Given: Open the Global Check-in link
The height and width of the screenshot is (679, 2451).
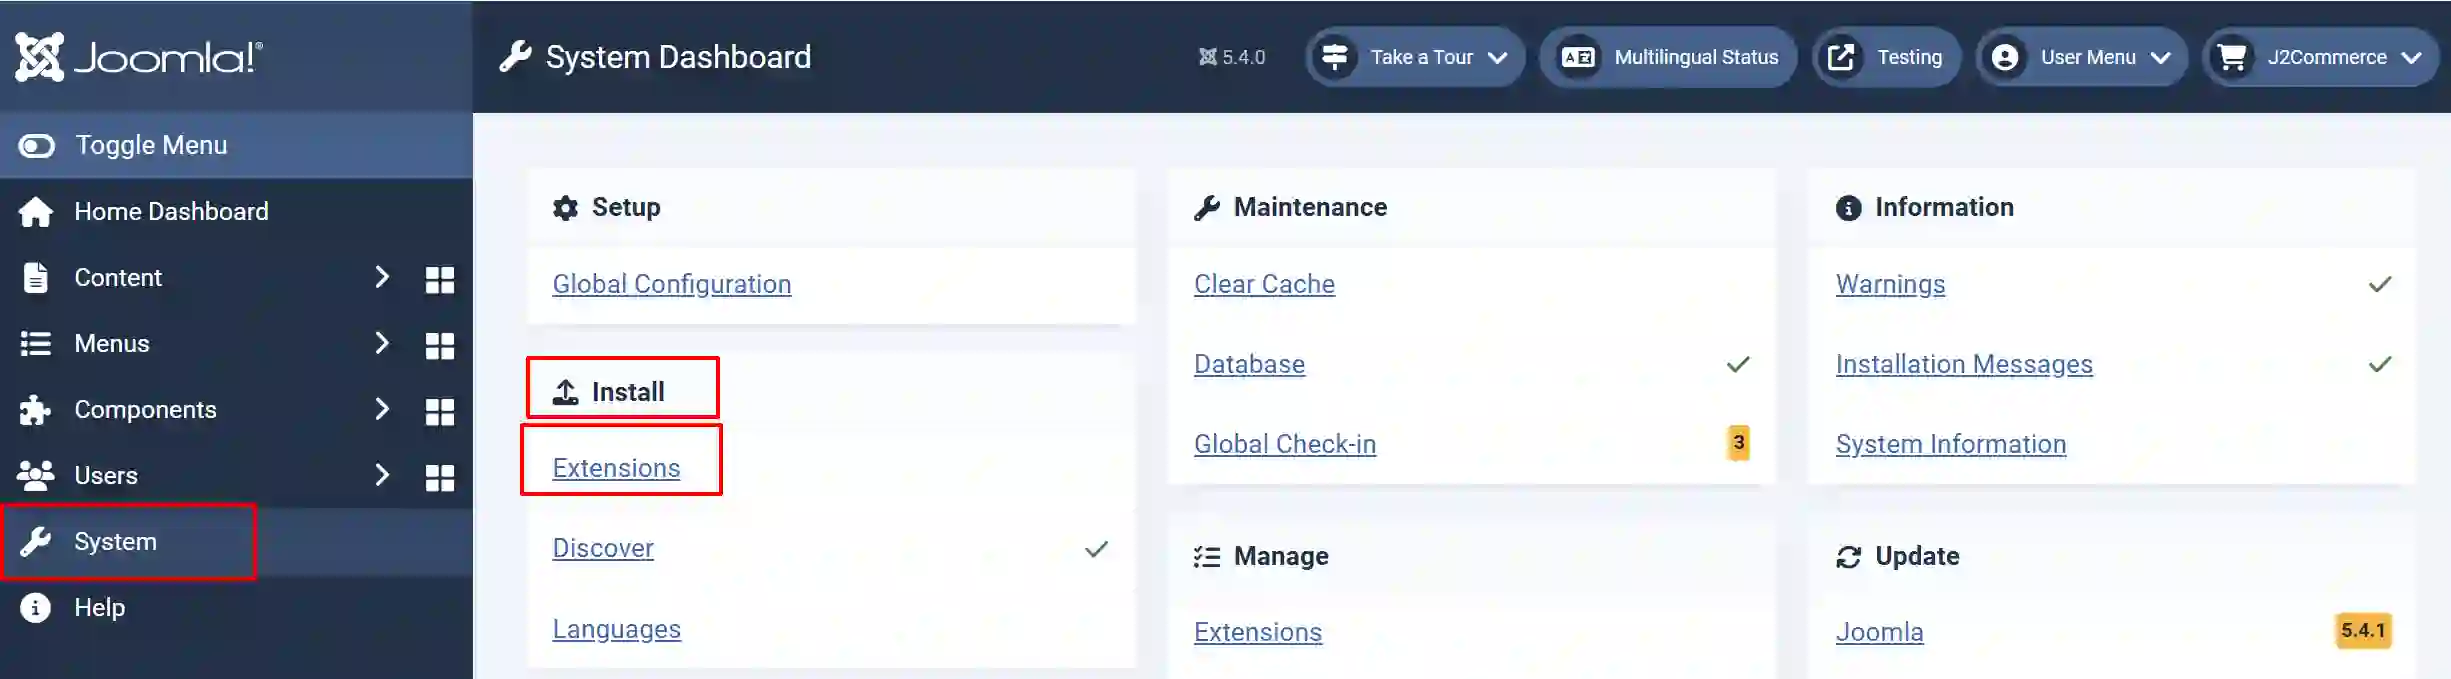Looking at the screenshot, I should click(x=1285, y=444).
